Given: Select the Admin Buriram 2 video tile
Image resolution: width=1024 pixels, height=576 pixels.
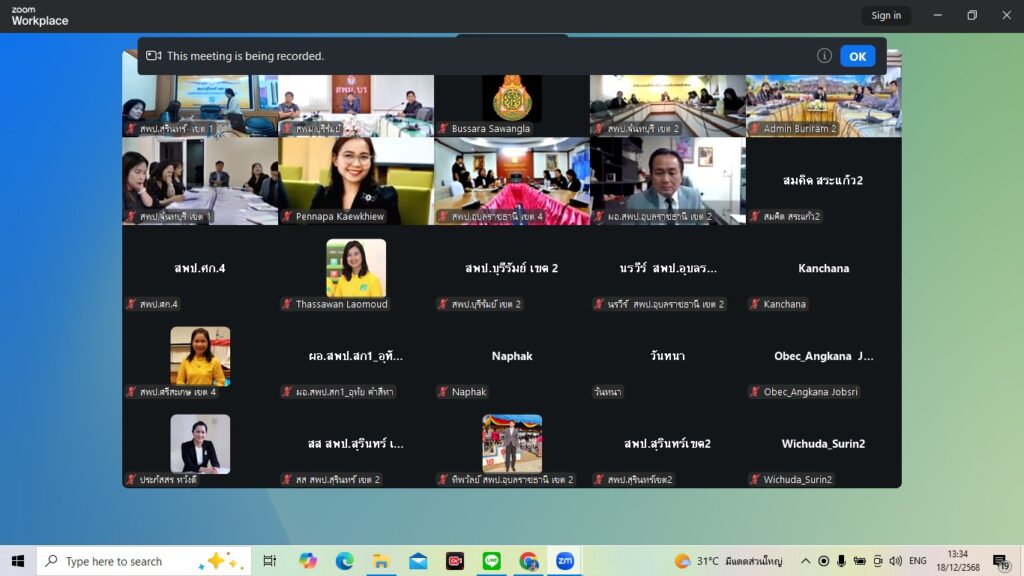Looking at the screenshot, I should point(823,105).
